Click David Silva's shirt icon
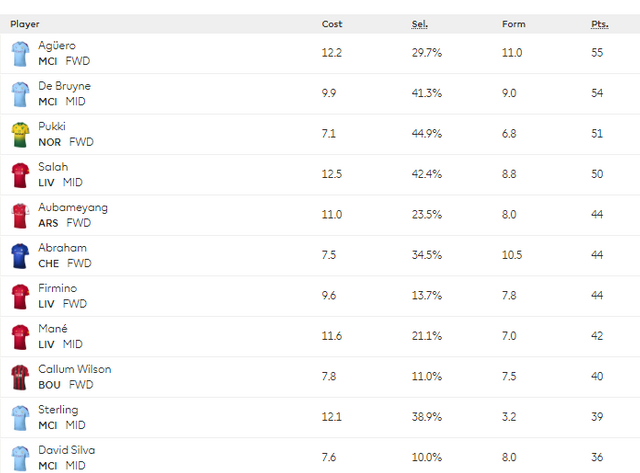 pyautogui.click(x=20, y=458)
